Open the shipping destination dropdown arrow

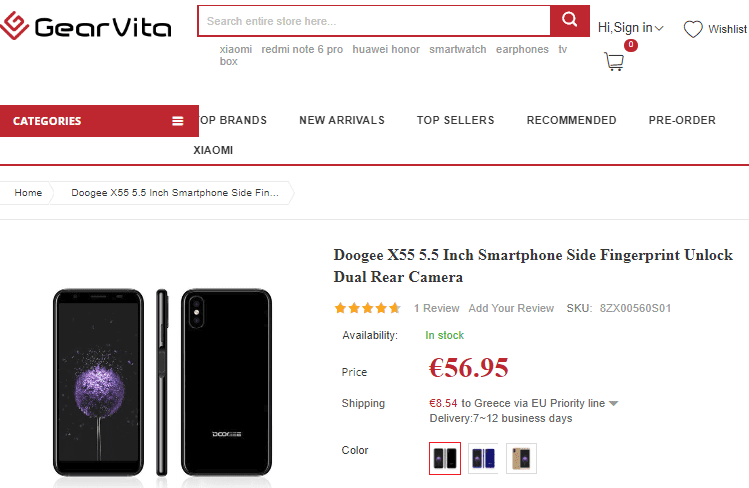(613, 404)
